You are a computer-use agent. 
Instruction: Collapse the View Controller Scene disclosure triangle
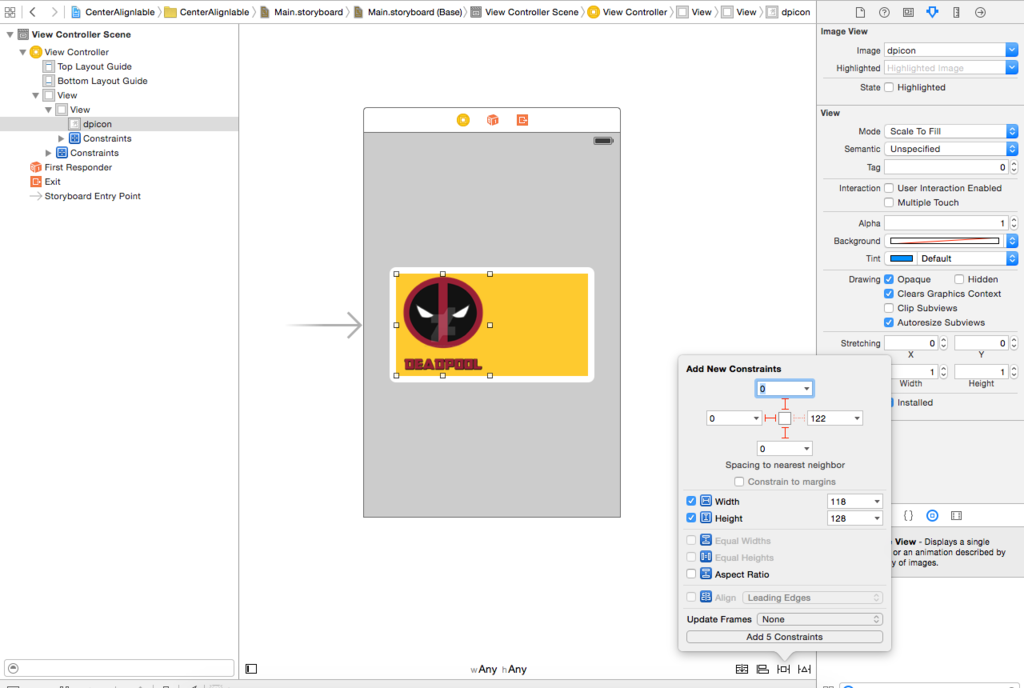click(x=10, y=35)
